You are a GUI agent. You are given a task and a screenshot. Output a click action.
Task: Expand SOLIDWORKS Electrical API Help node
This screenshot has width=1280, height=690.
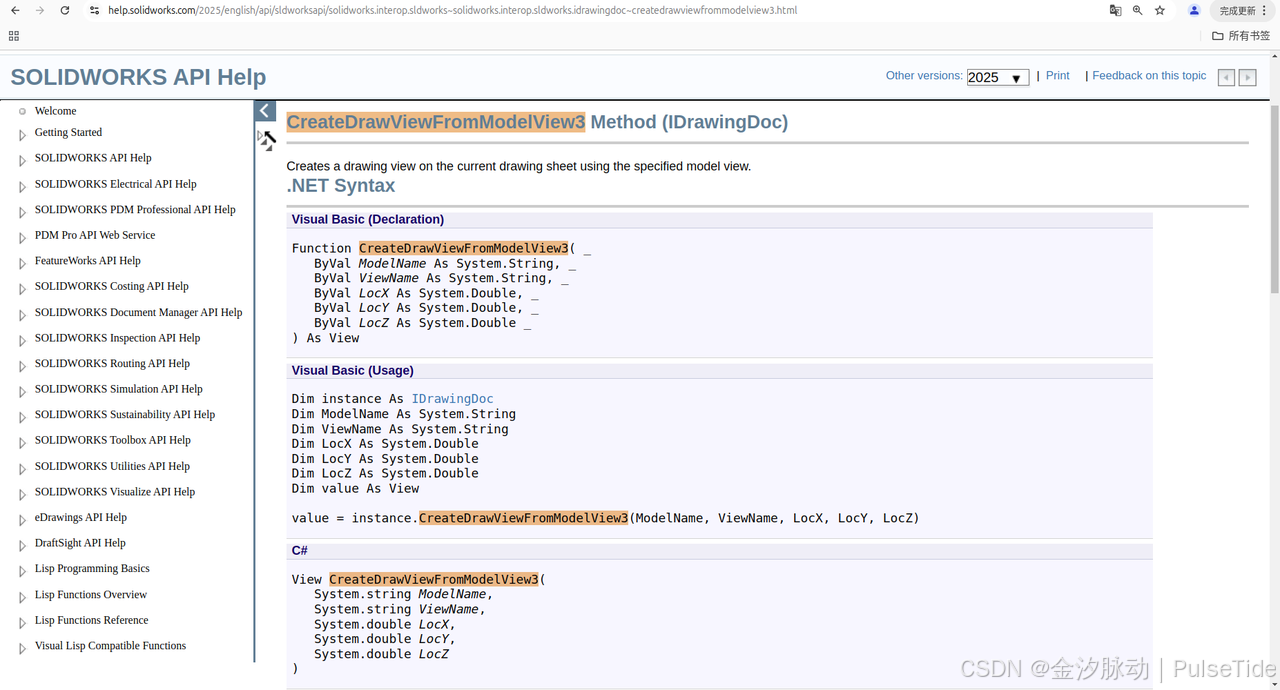(x=22, y=187)
